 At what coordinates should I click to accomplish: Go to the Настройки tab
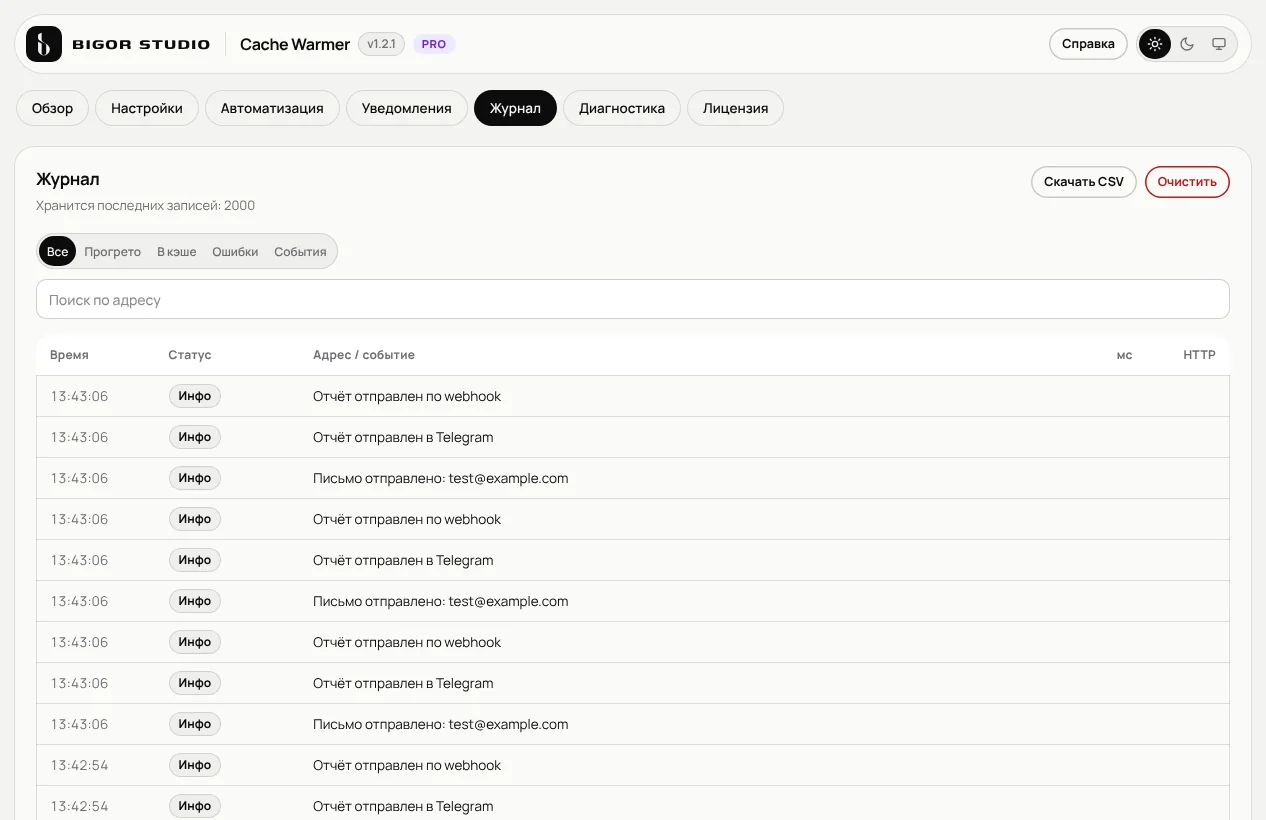click(147, 108)
